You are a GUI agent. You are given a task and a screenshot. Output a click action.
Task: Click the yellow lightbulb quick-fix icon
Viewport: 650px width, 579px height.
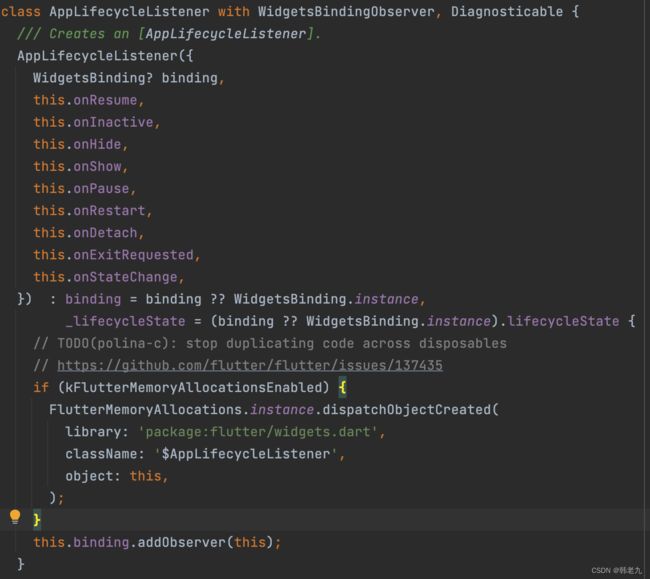(15, 517)
